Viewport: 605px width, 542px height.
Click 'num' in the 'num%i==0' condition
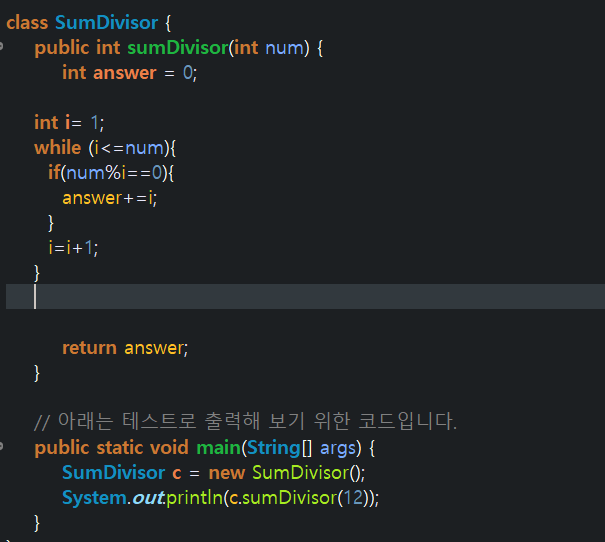click(86, 173)
